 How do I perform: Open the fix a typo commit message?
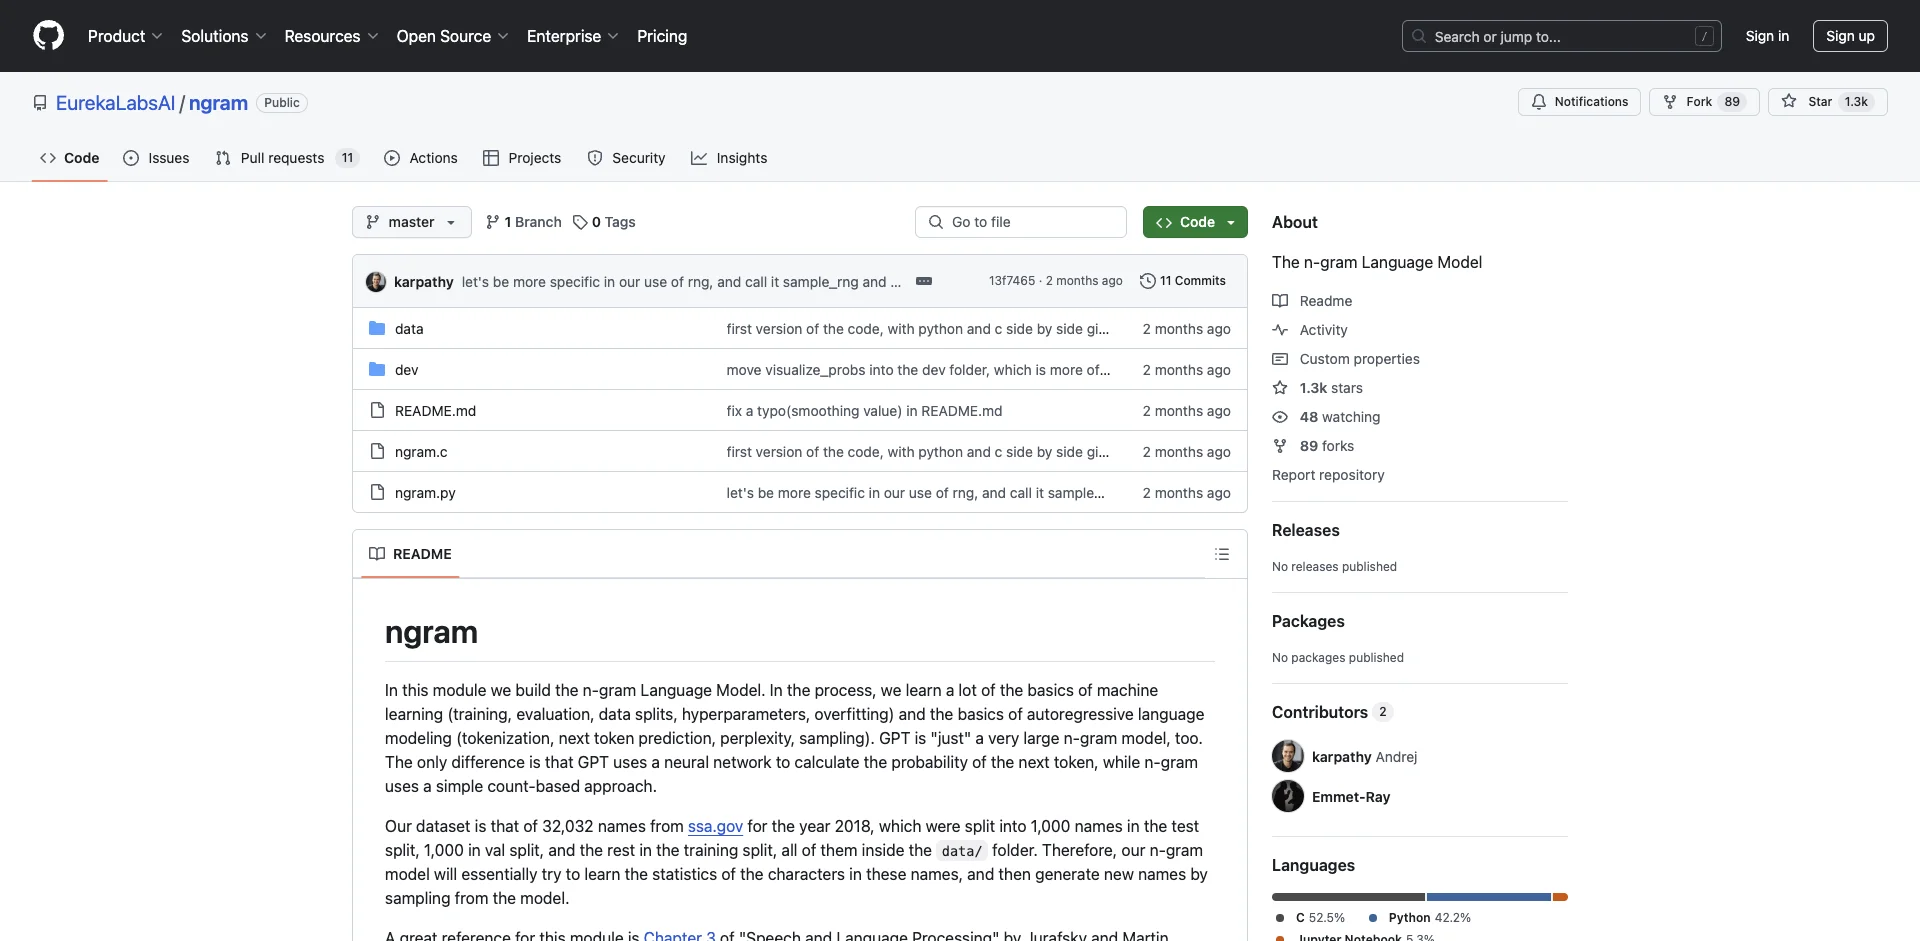[x=864, y=411]
